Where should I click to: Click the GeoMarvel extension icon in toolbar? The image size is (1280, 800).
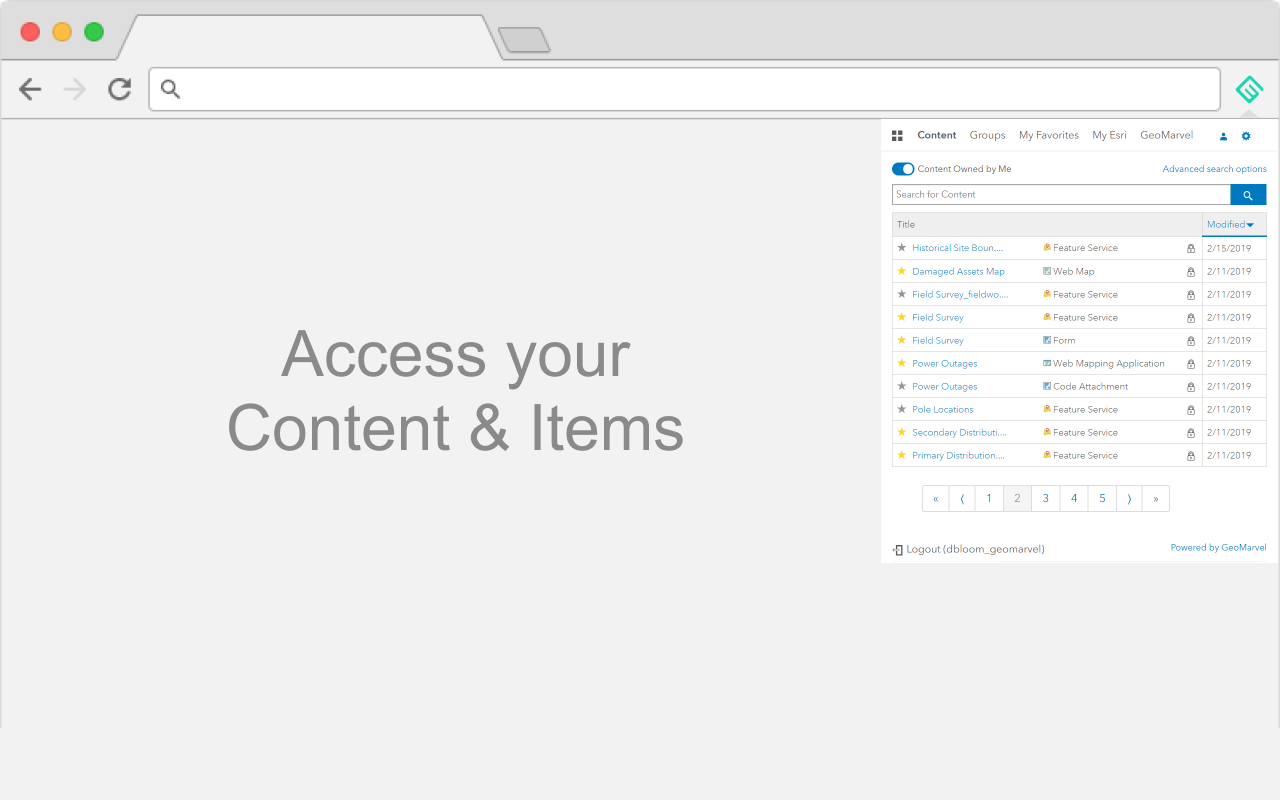click(x=1250, y=90)
